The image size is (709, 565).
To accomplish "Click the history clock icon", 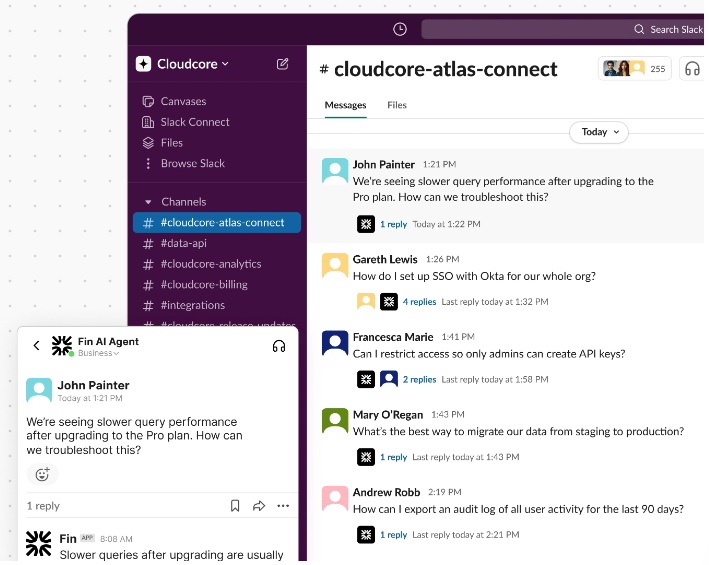I will [400, 30].
